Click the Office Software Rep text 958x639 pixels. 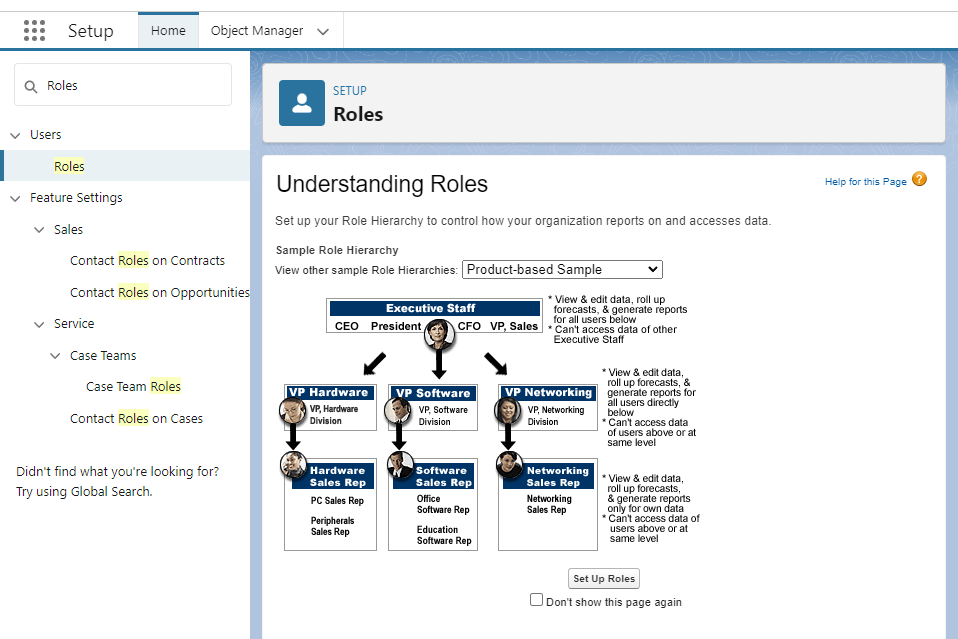pyautogui.click(x=443, y=504)
